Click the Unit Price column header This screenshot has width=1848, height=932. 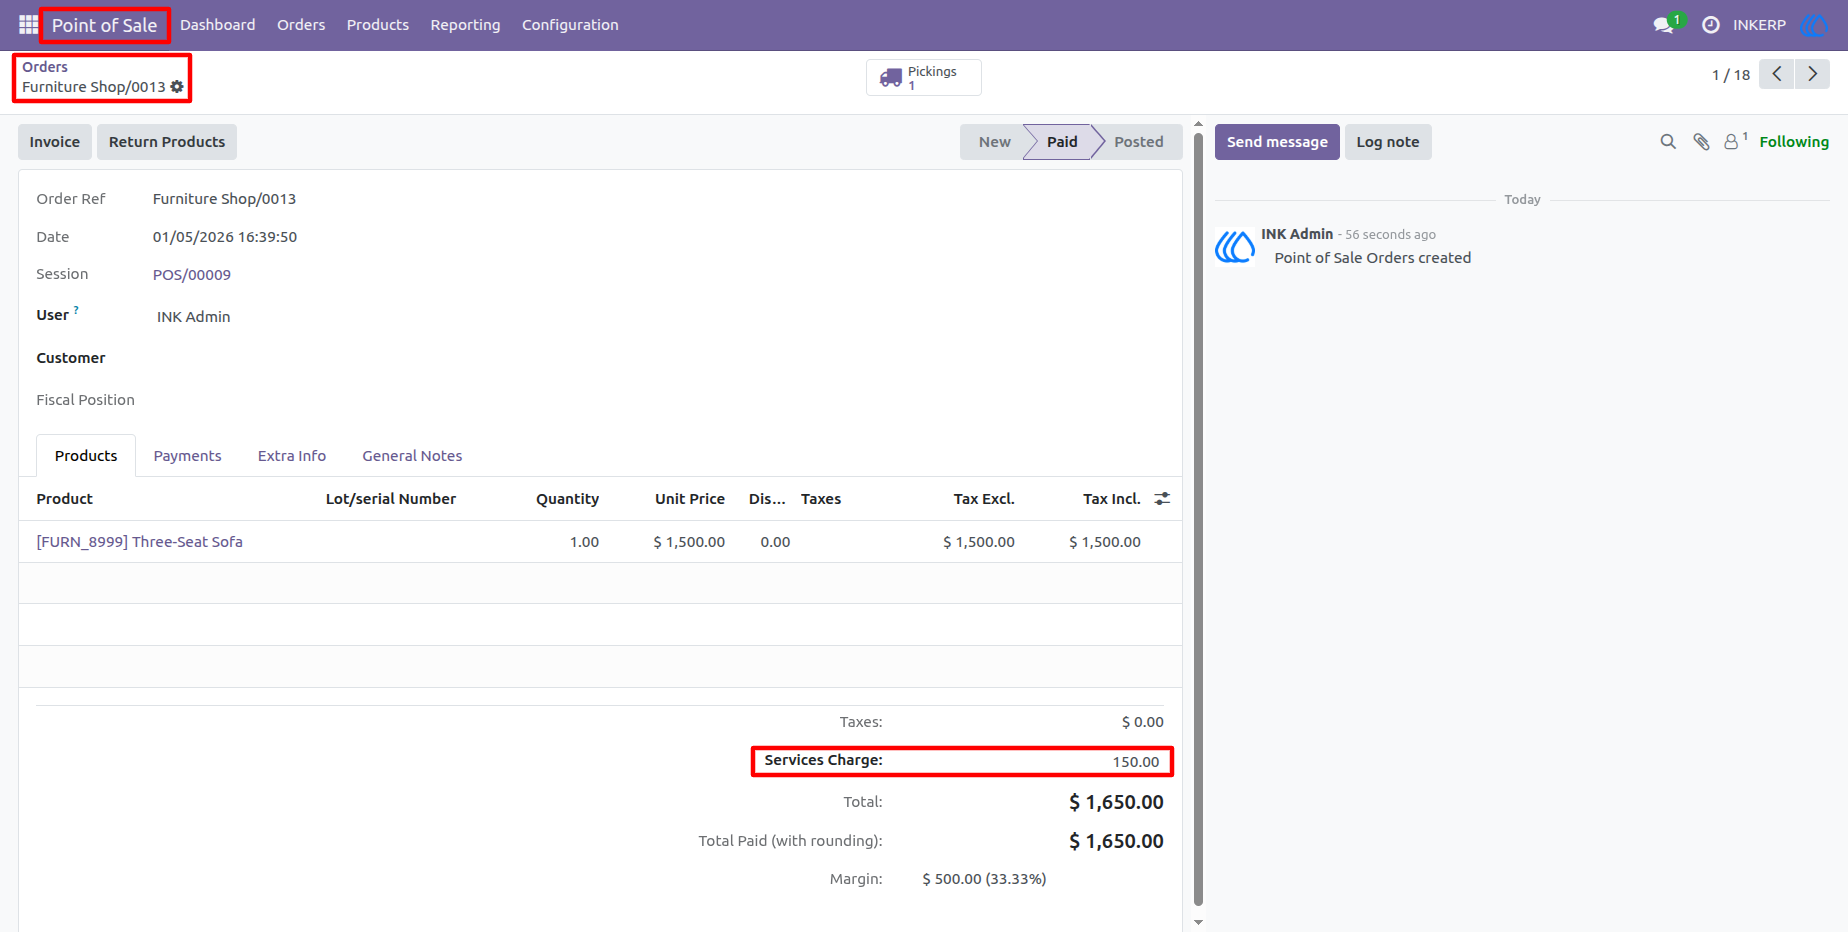point(690,499)
